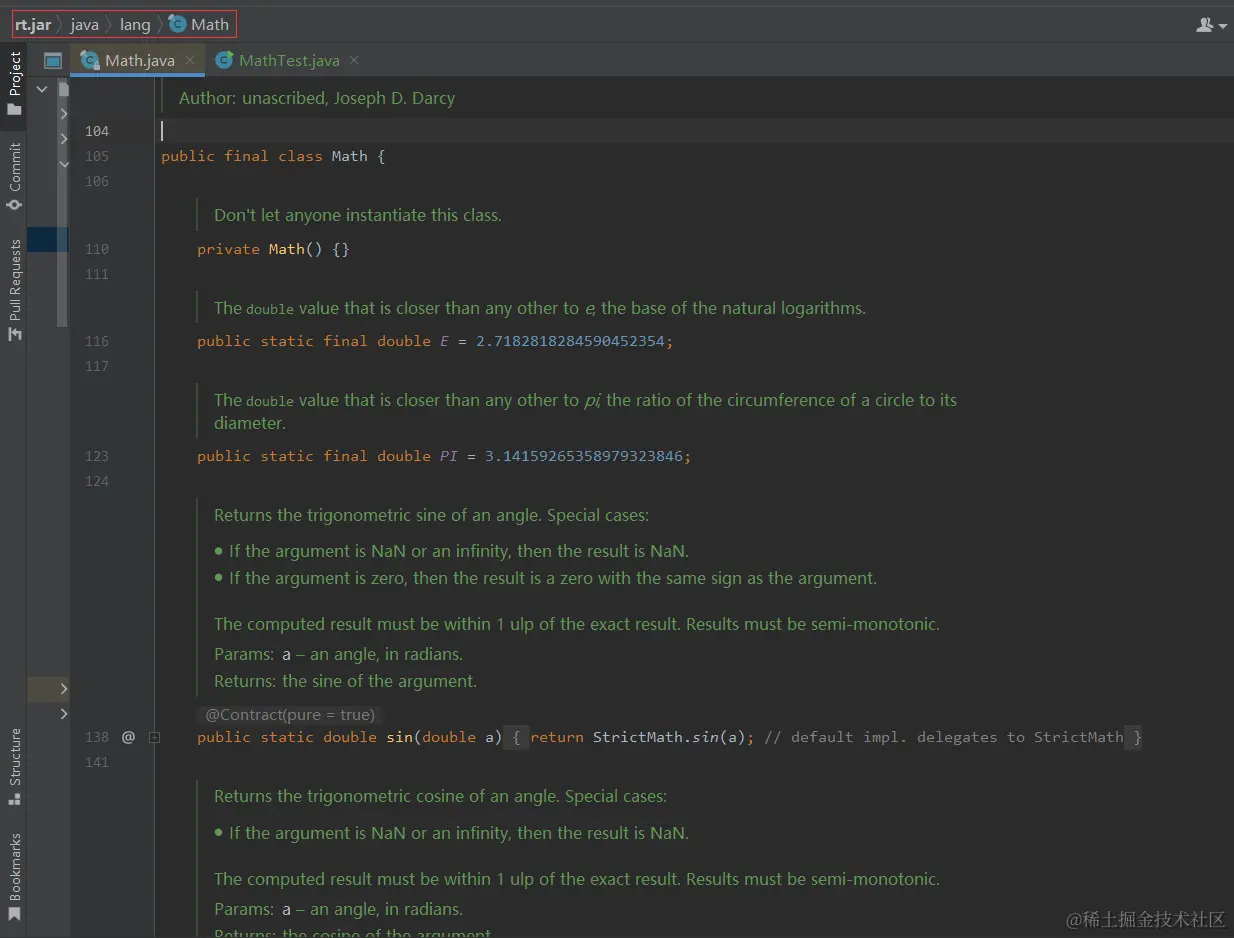1234x938 pixels.
Task: Select java in the navigation breadcrumb
Action: click(x=84, y=24)
